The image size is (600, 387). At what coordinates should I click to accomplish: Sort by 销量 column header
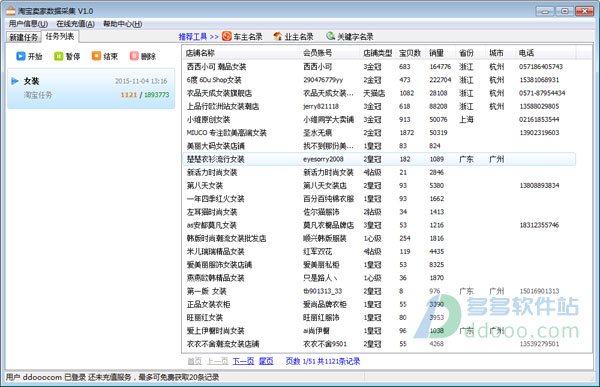tap(441, 53)
